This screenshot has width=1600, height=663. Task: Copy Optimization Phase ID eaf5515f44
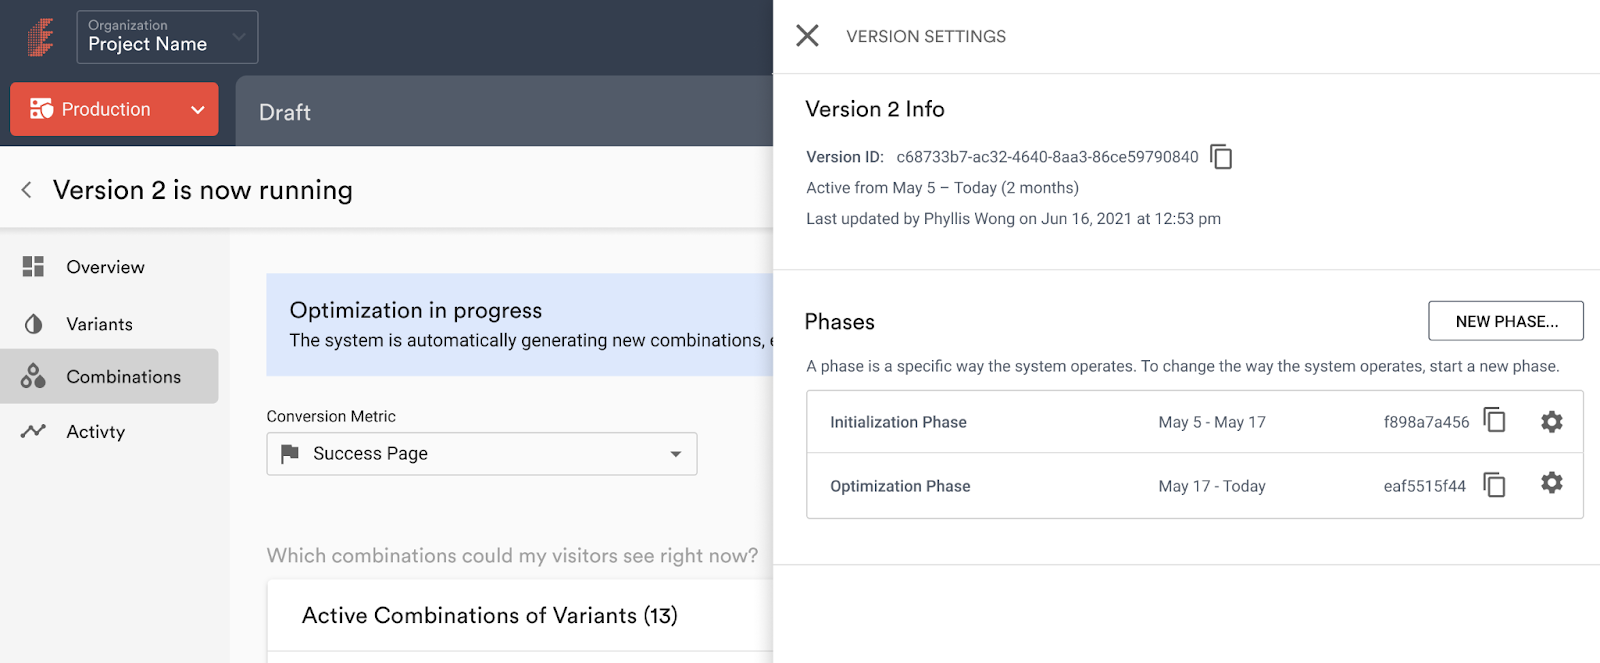point(1495,485)
